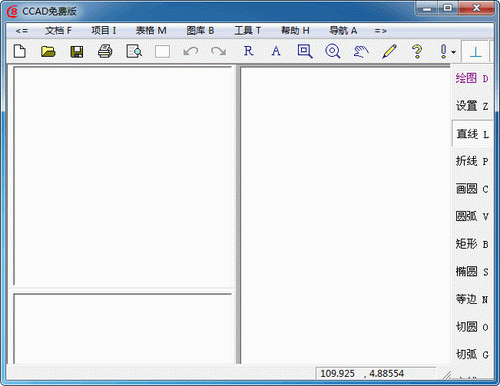Screen dimensions: 500x386
Task: Select the yellow pencil tool
Action: click(389, 51)
